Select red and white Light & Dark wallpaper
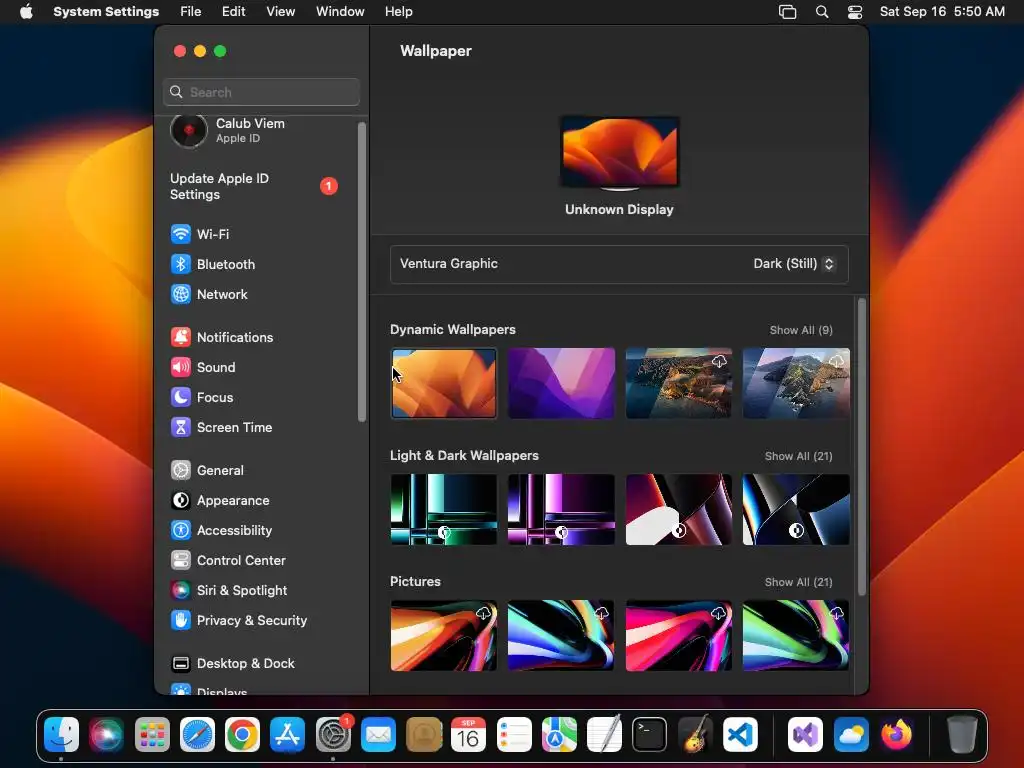The image size is (1024, 768). [679, 509]
